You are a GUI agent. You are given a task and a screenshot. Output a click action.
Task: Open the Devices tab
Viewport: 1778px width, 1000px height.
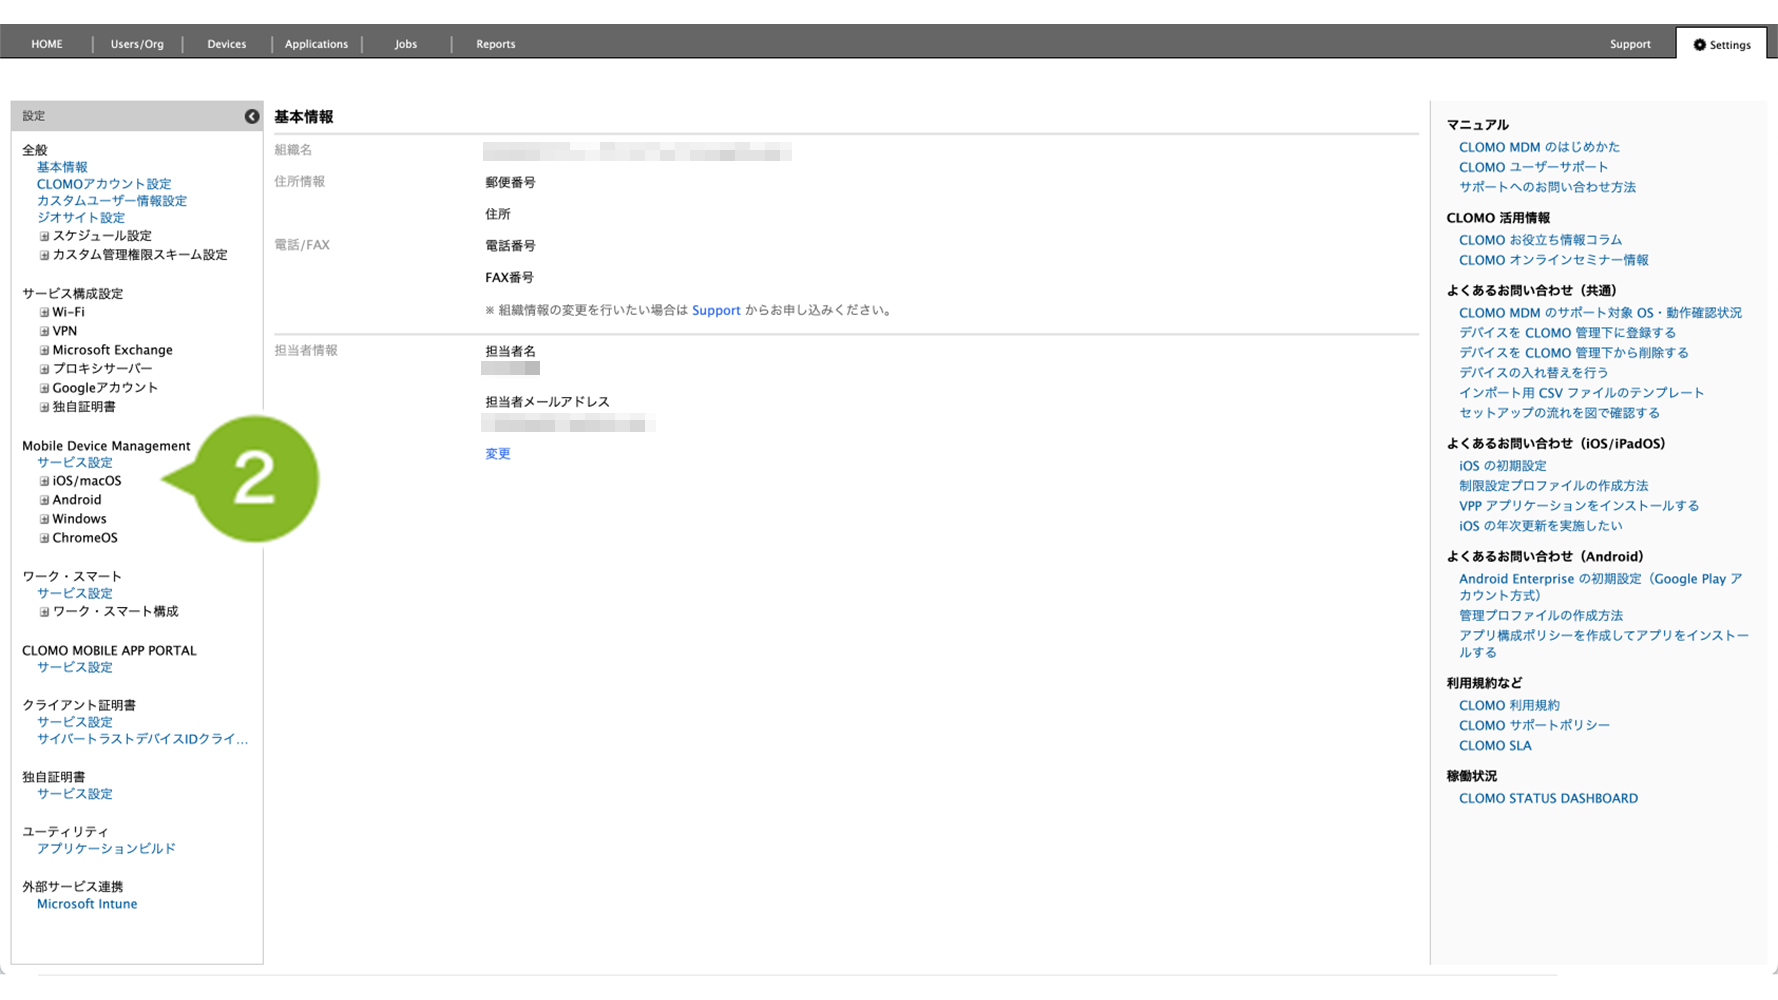click(x=226, y=44)
